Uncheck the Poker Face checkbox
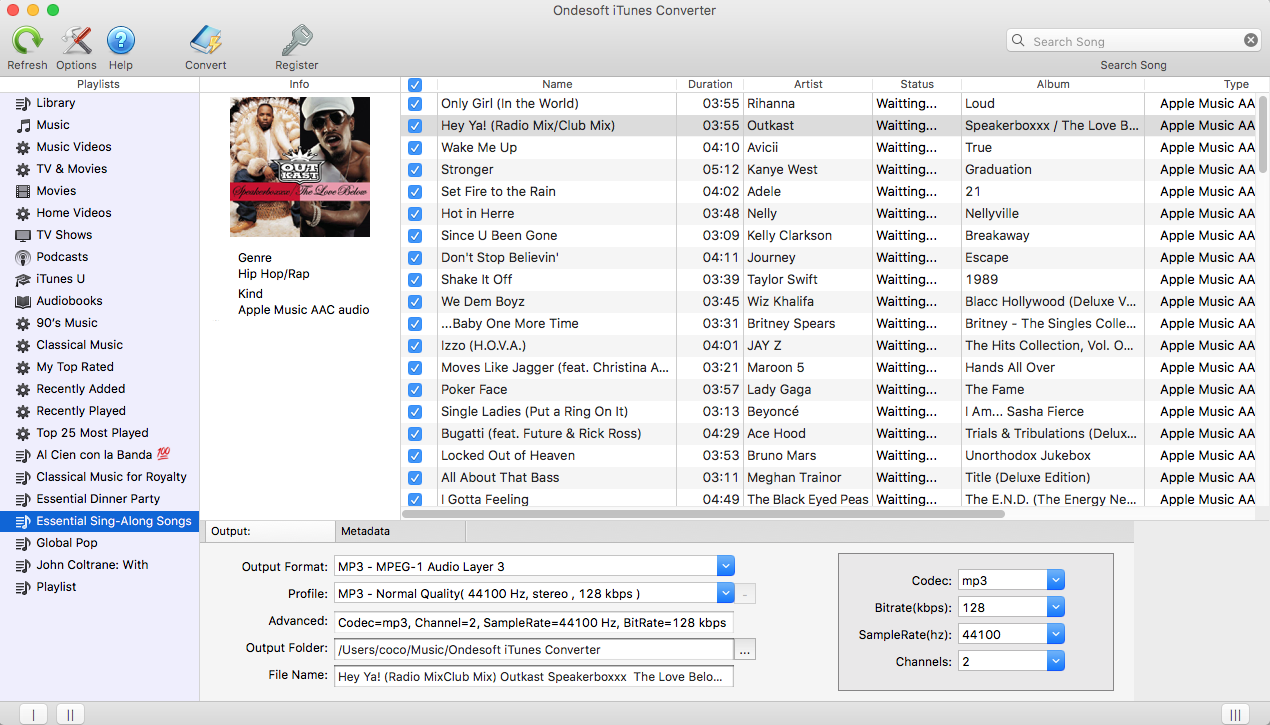1270x725 pixels. coord(415,389)
